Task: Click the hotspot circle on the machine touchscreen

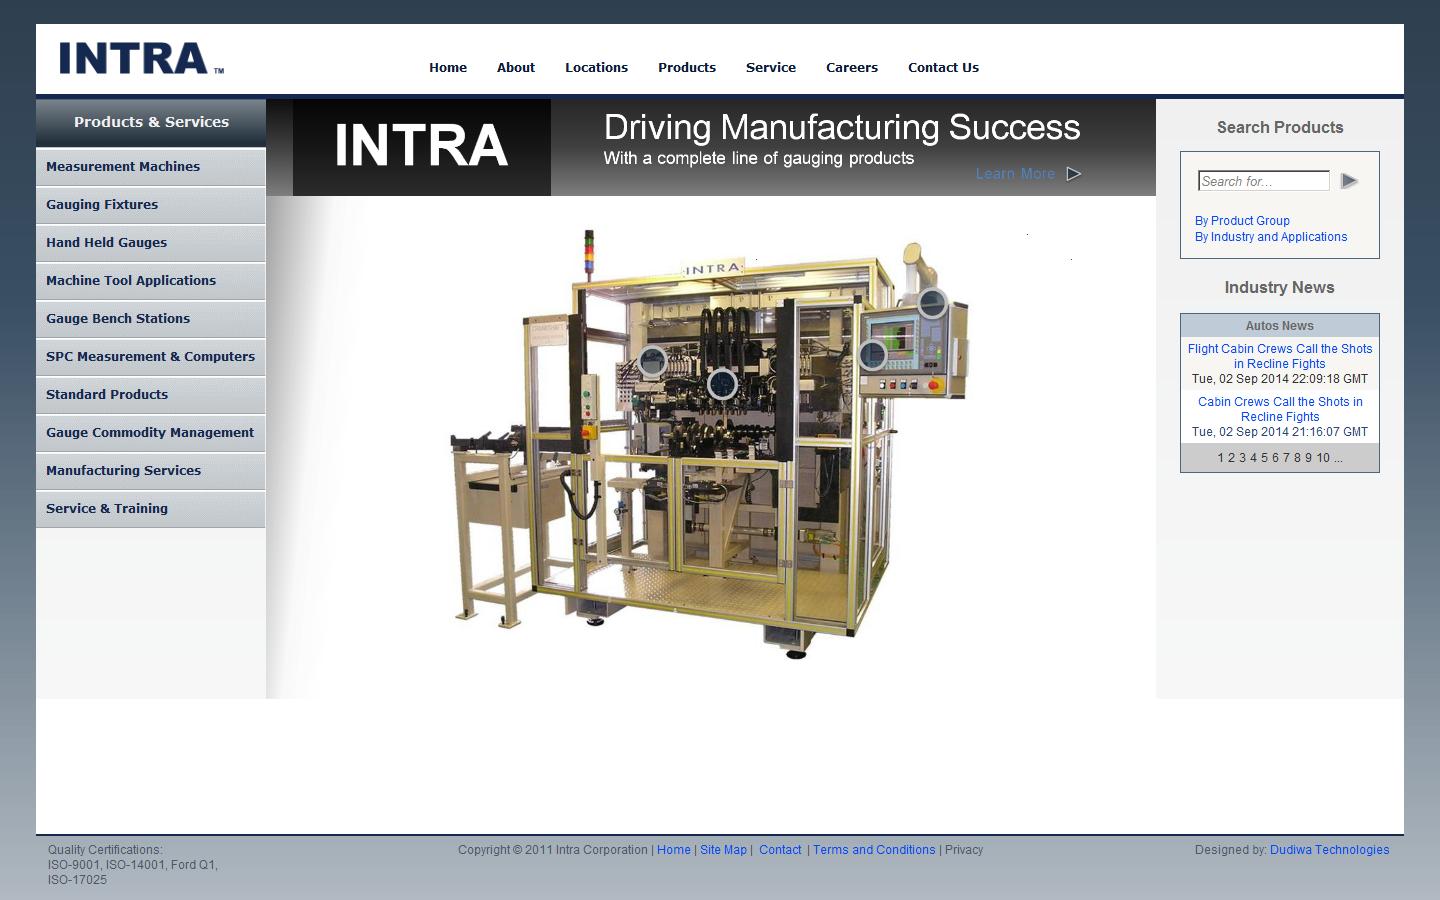Action: click(872, 355)
